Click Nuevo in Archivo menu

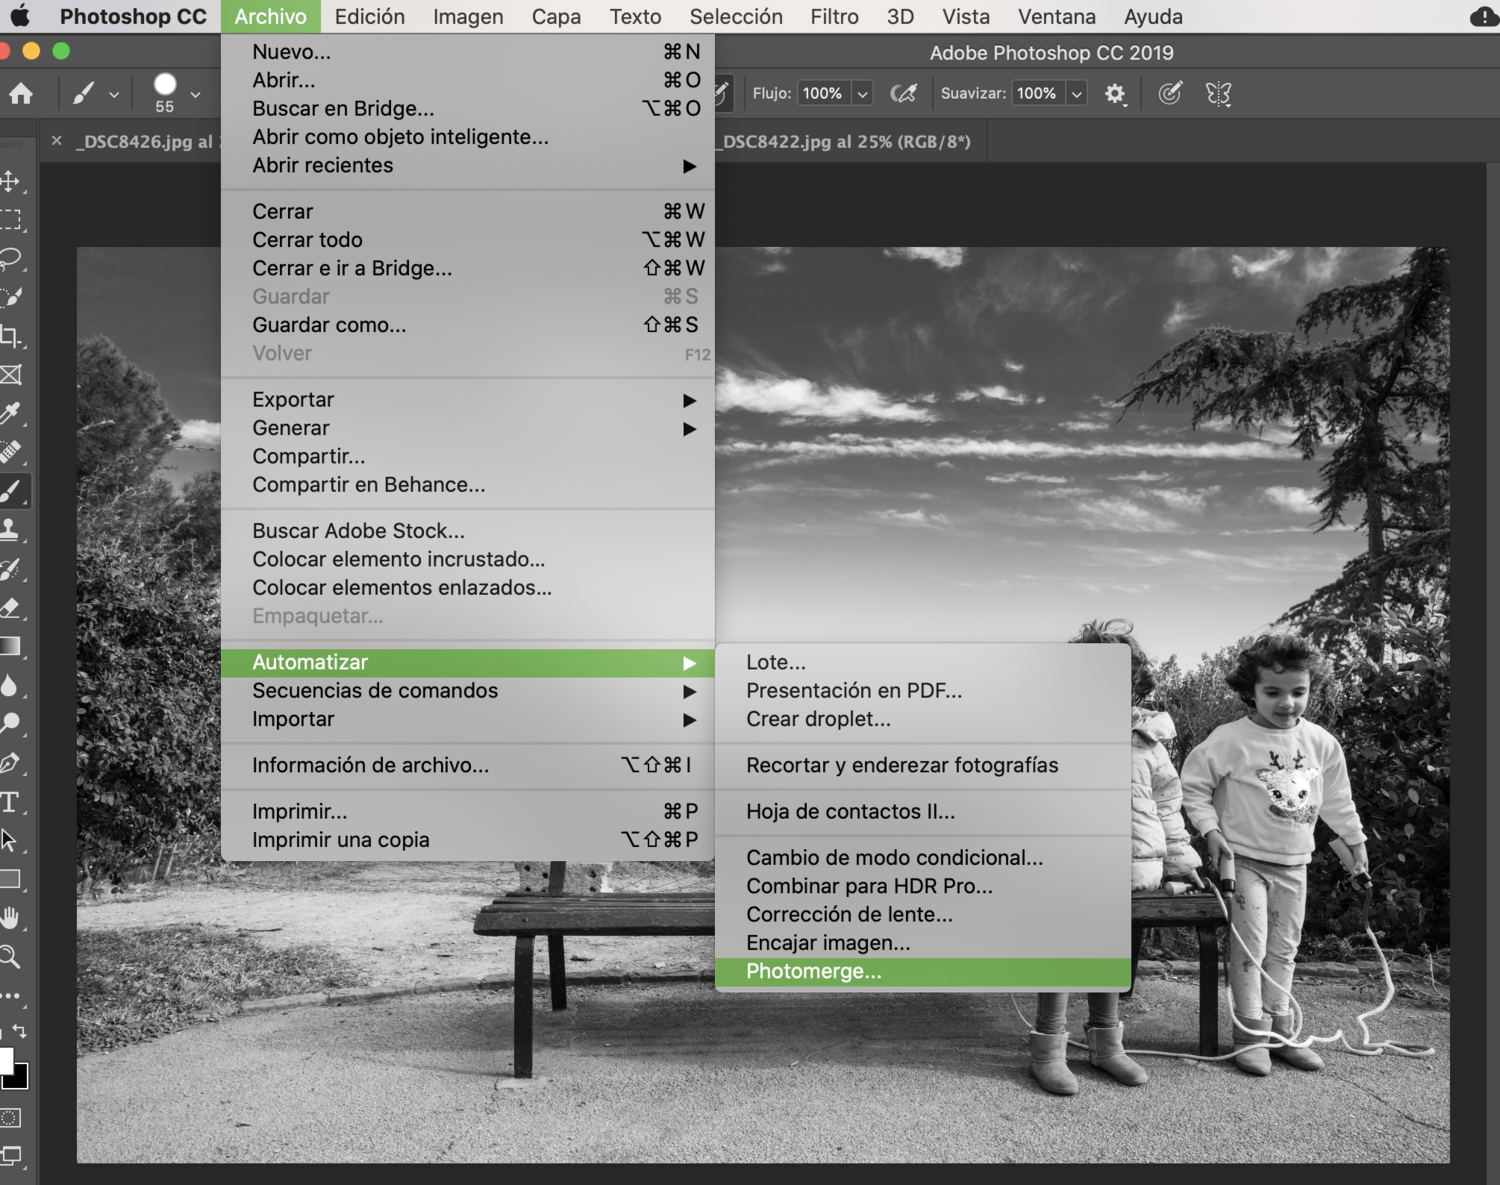pos(467,52)
